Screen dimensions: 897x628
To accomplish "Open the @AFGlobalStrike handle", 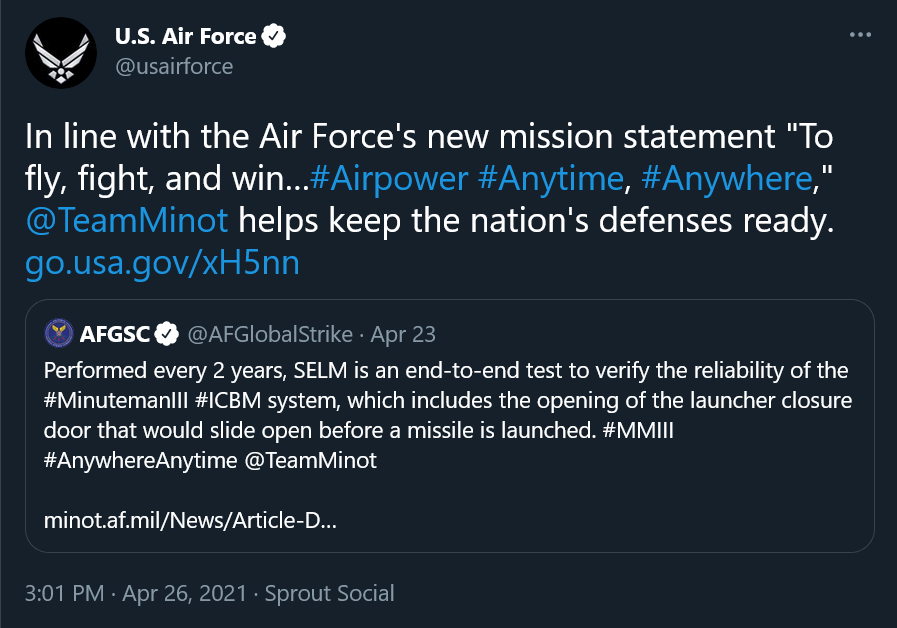I will (x=270, y=334).
